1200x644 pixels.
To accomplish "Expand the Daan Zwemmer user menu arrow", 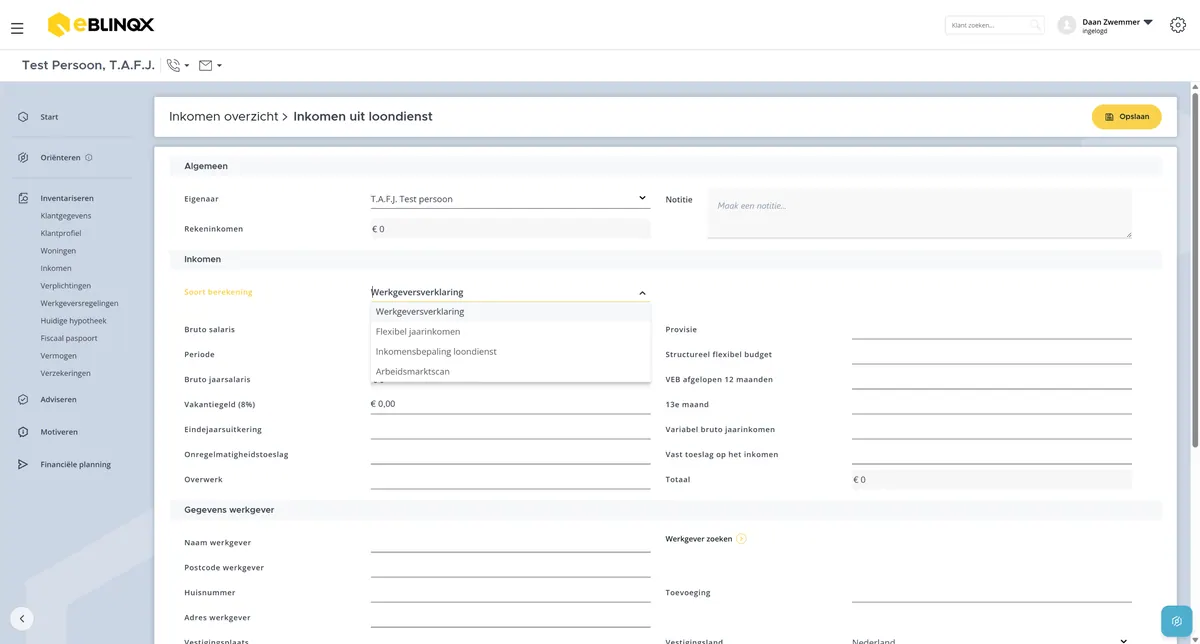I will 1148,22.
